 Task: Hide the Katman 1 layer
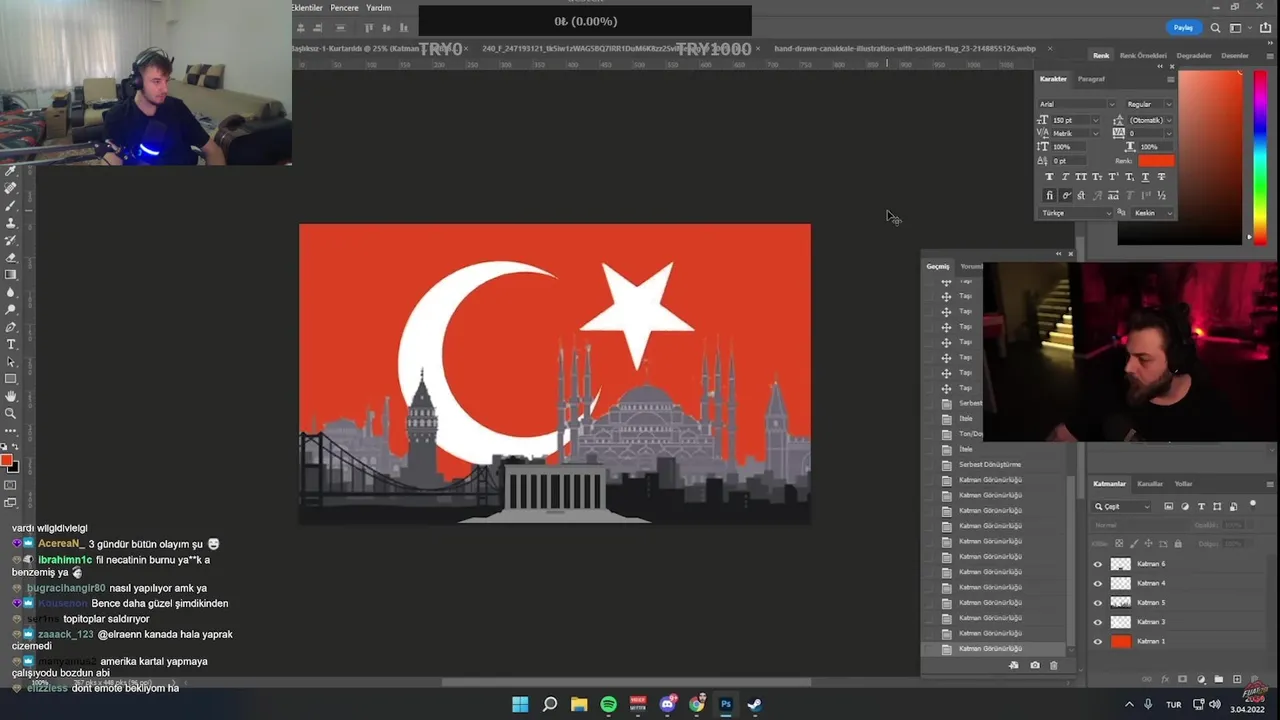pyautogui.click(x=1098, y=641)
